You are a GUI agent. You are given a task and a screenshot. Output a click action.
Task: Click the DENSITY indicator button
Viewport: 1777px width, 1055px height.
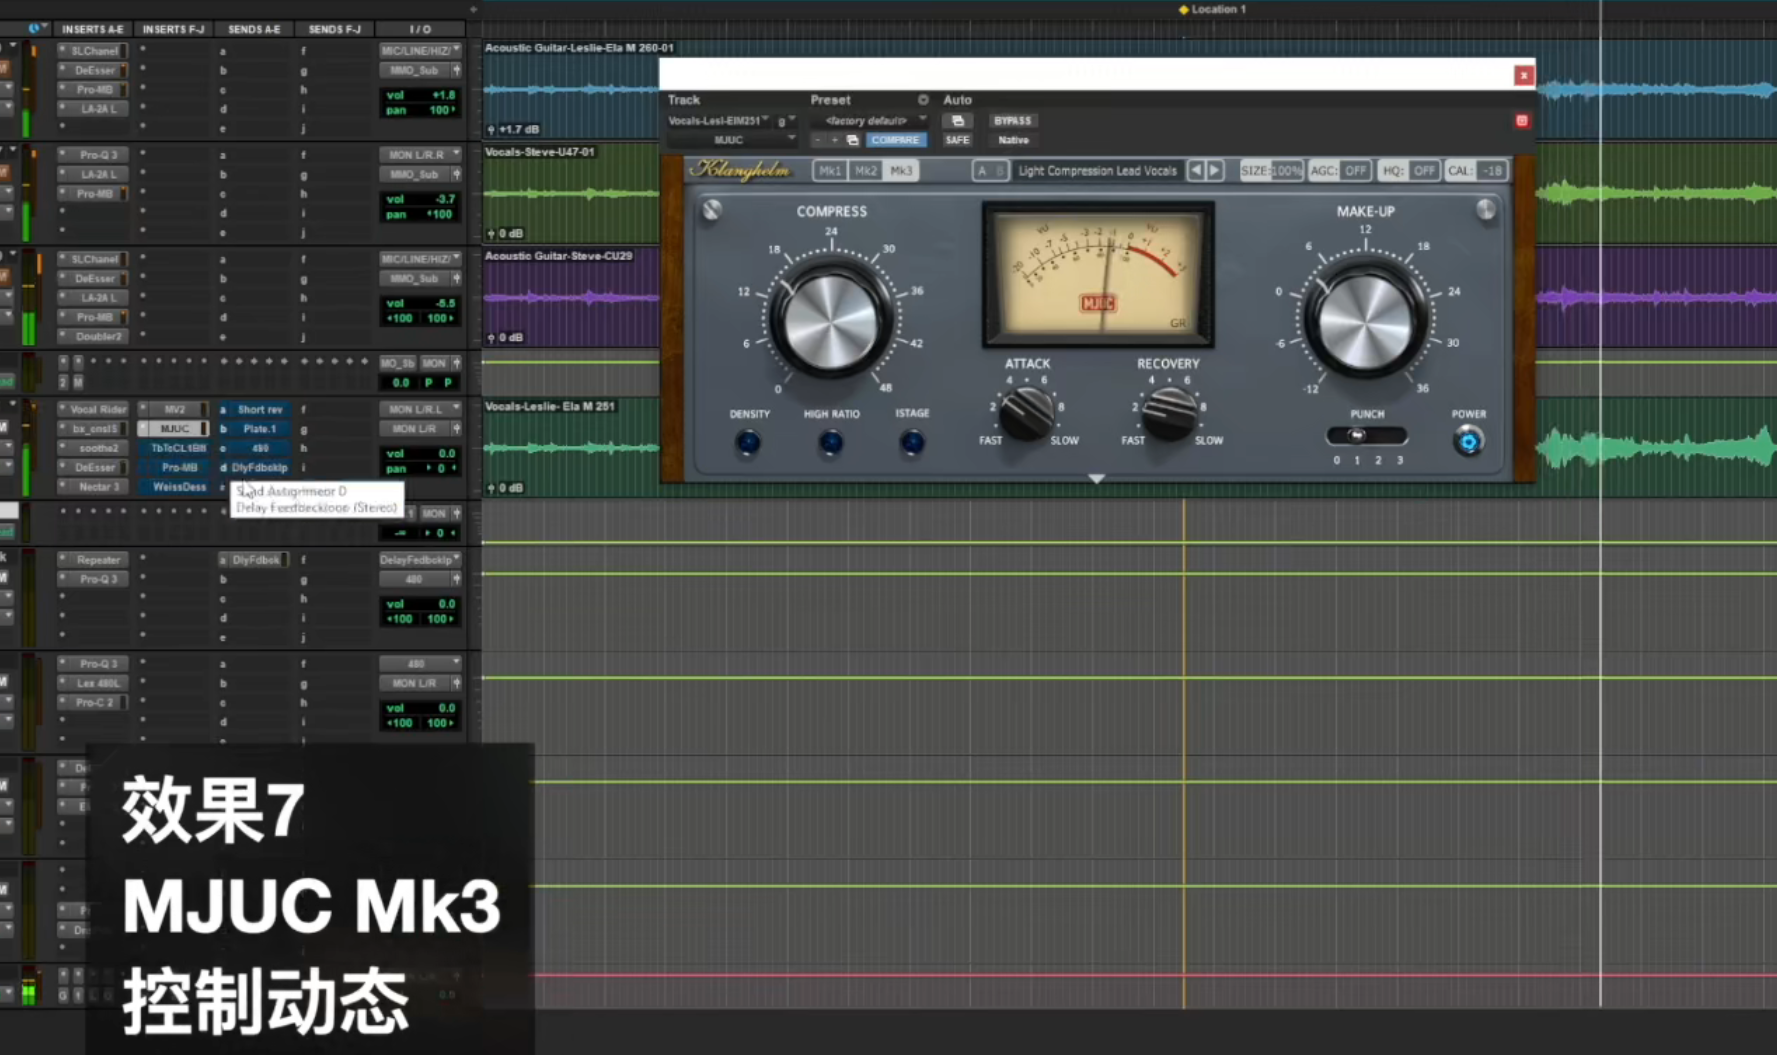click(748, 442)
